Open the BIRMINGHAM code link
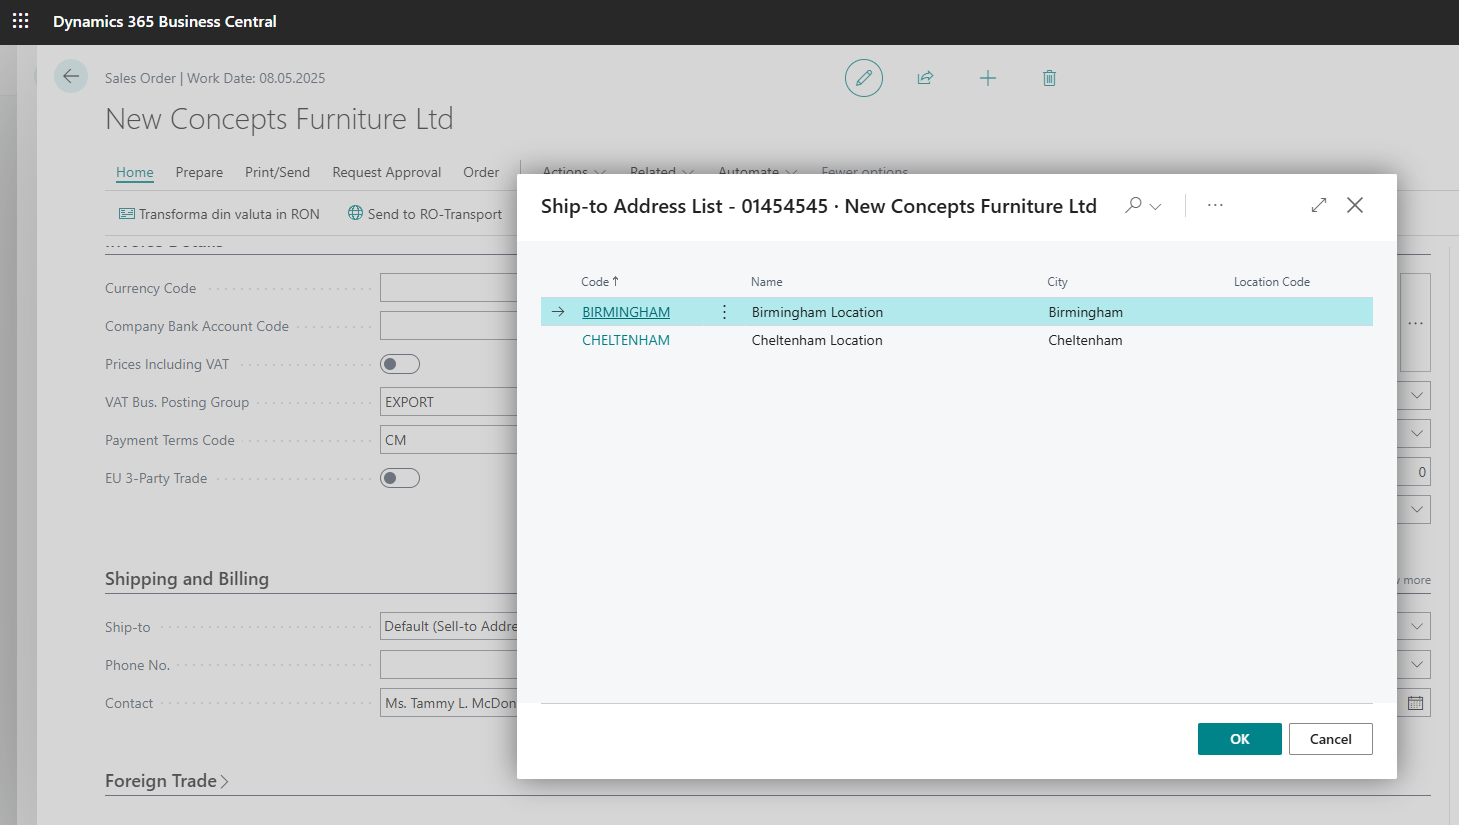This screenshot has height=825, width=1459. click(626, 312)
